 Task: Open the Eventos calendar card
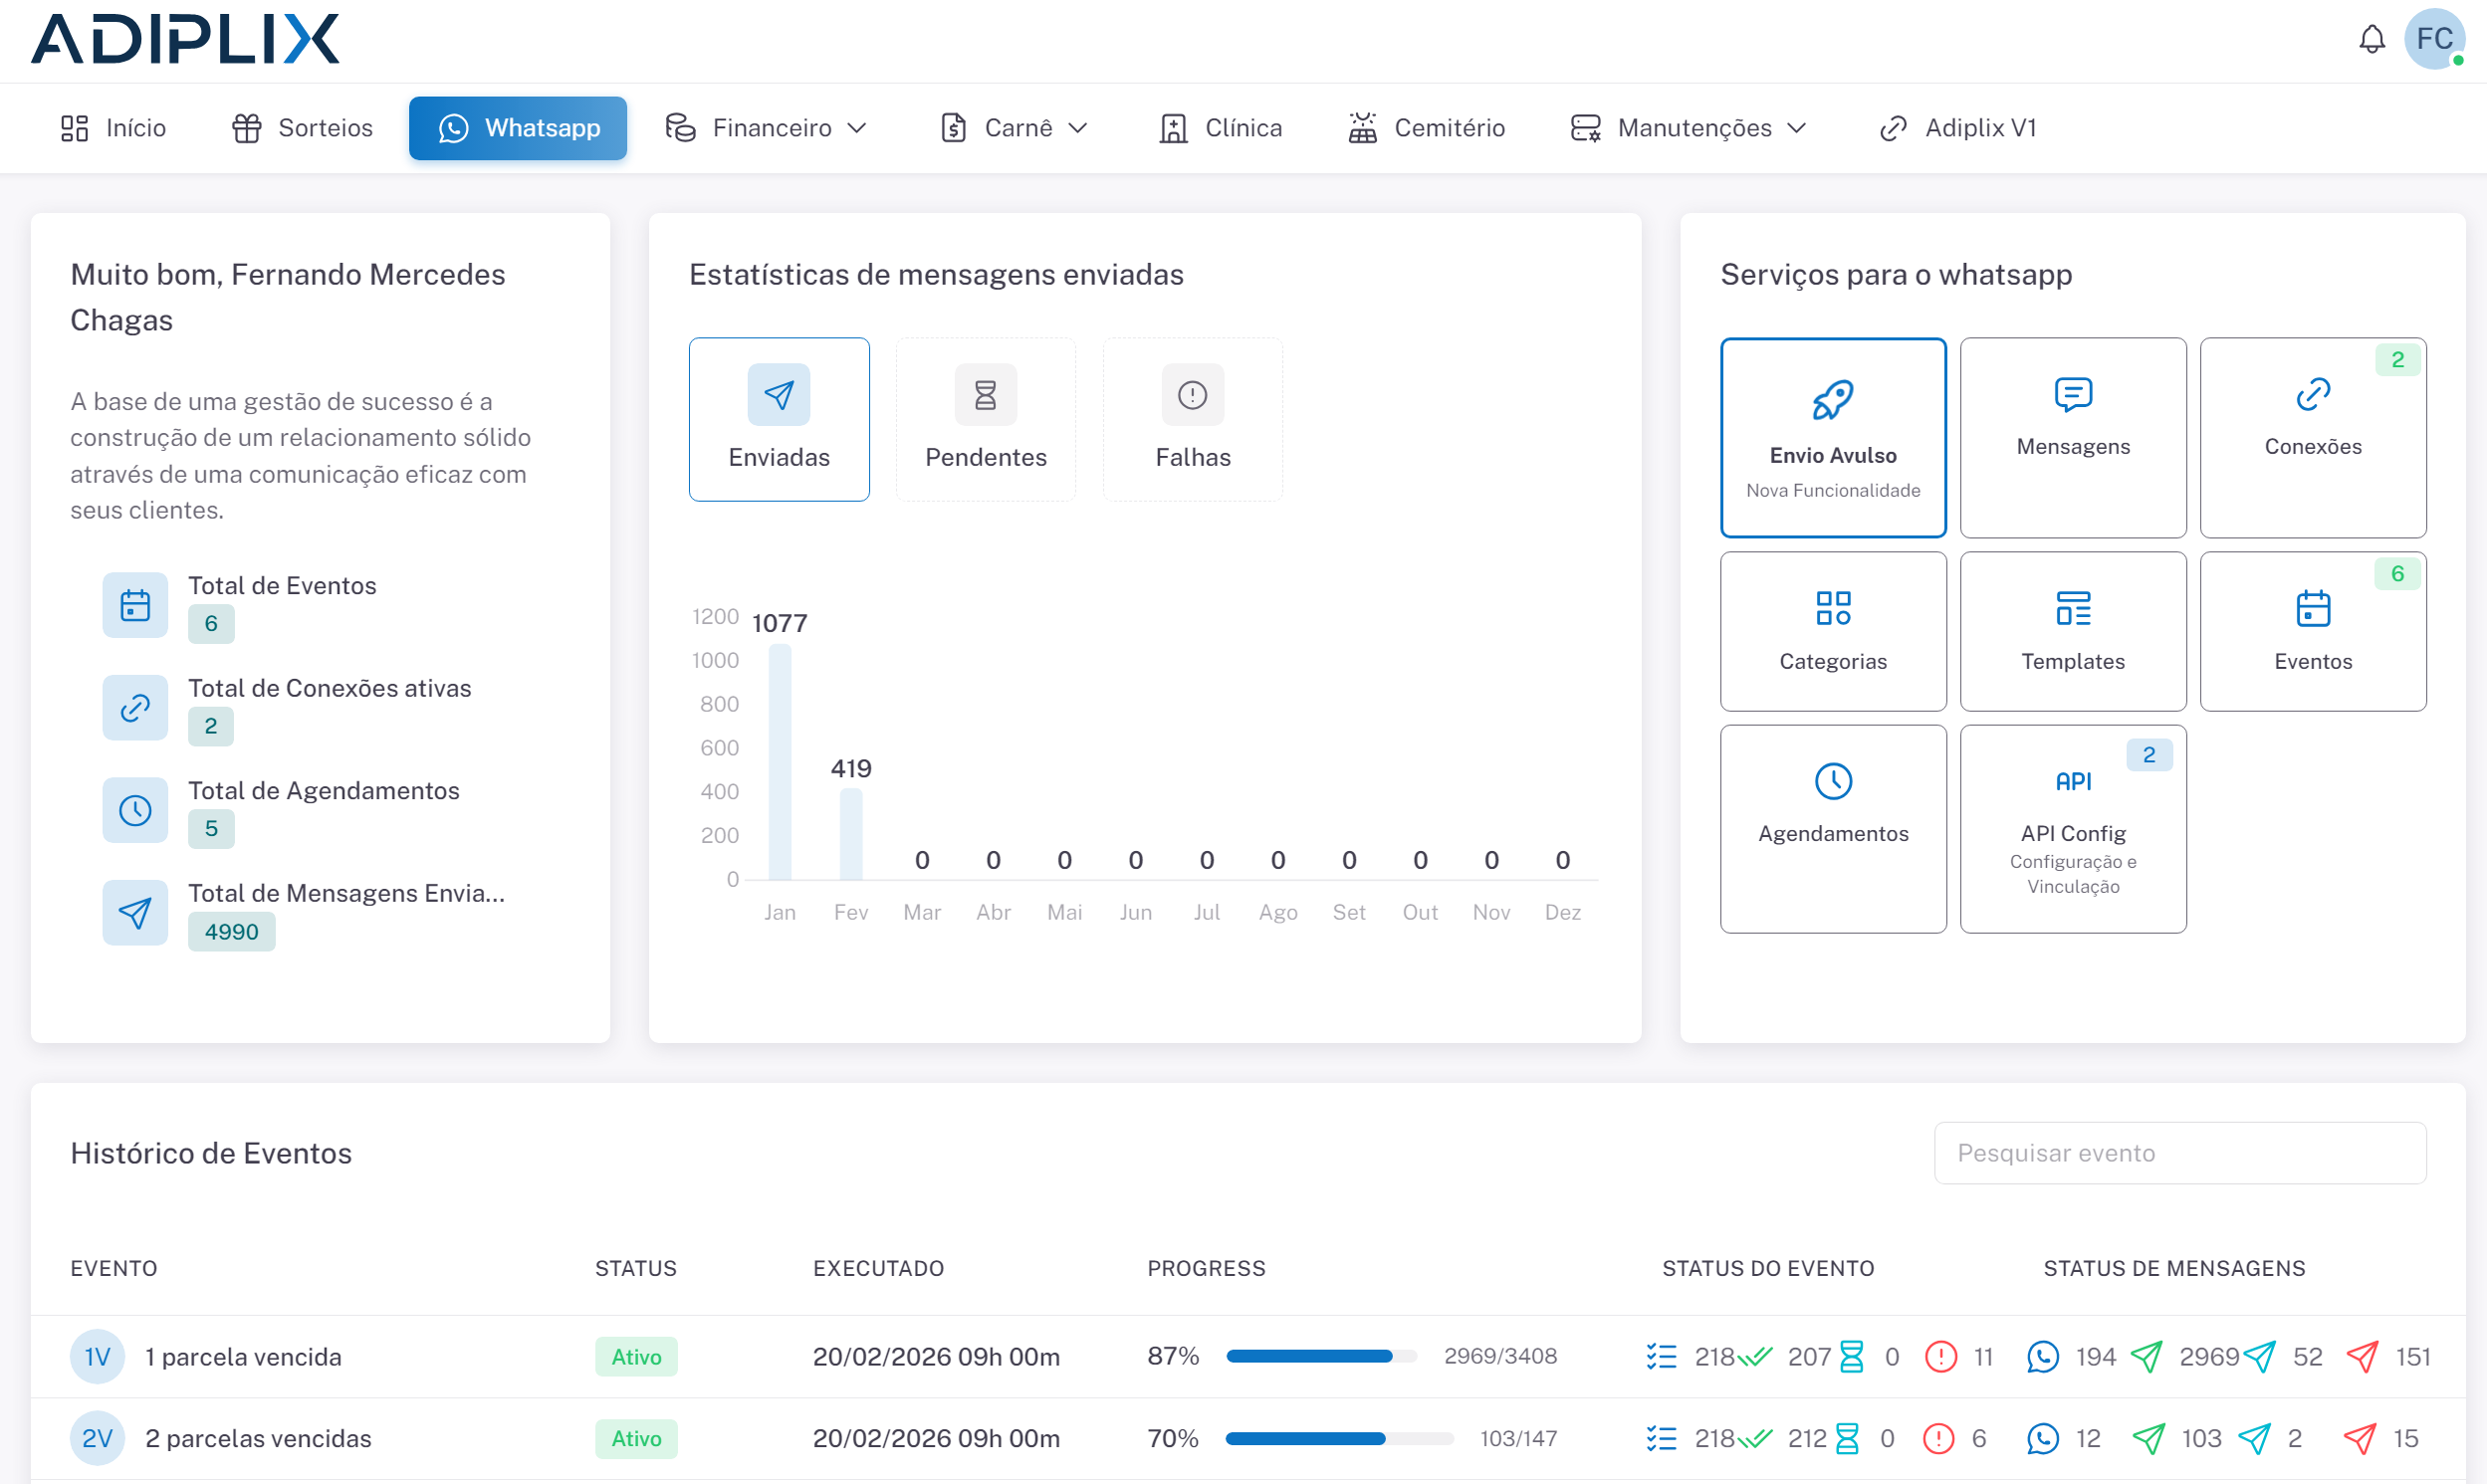(2312, 631)
